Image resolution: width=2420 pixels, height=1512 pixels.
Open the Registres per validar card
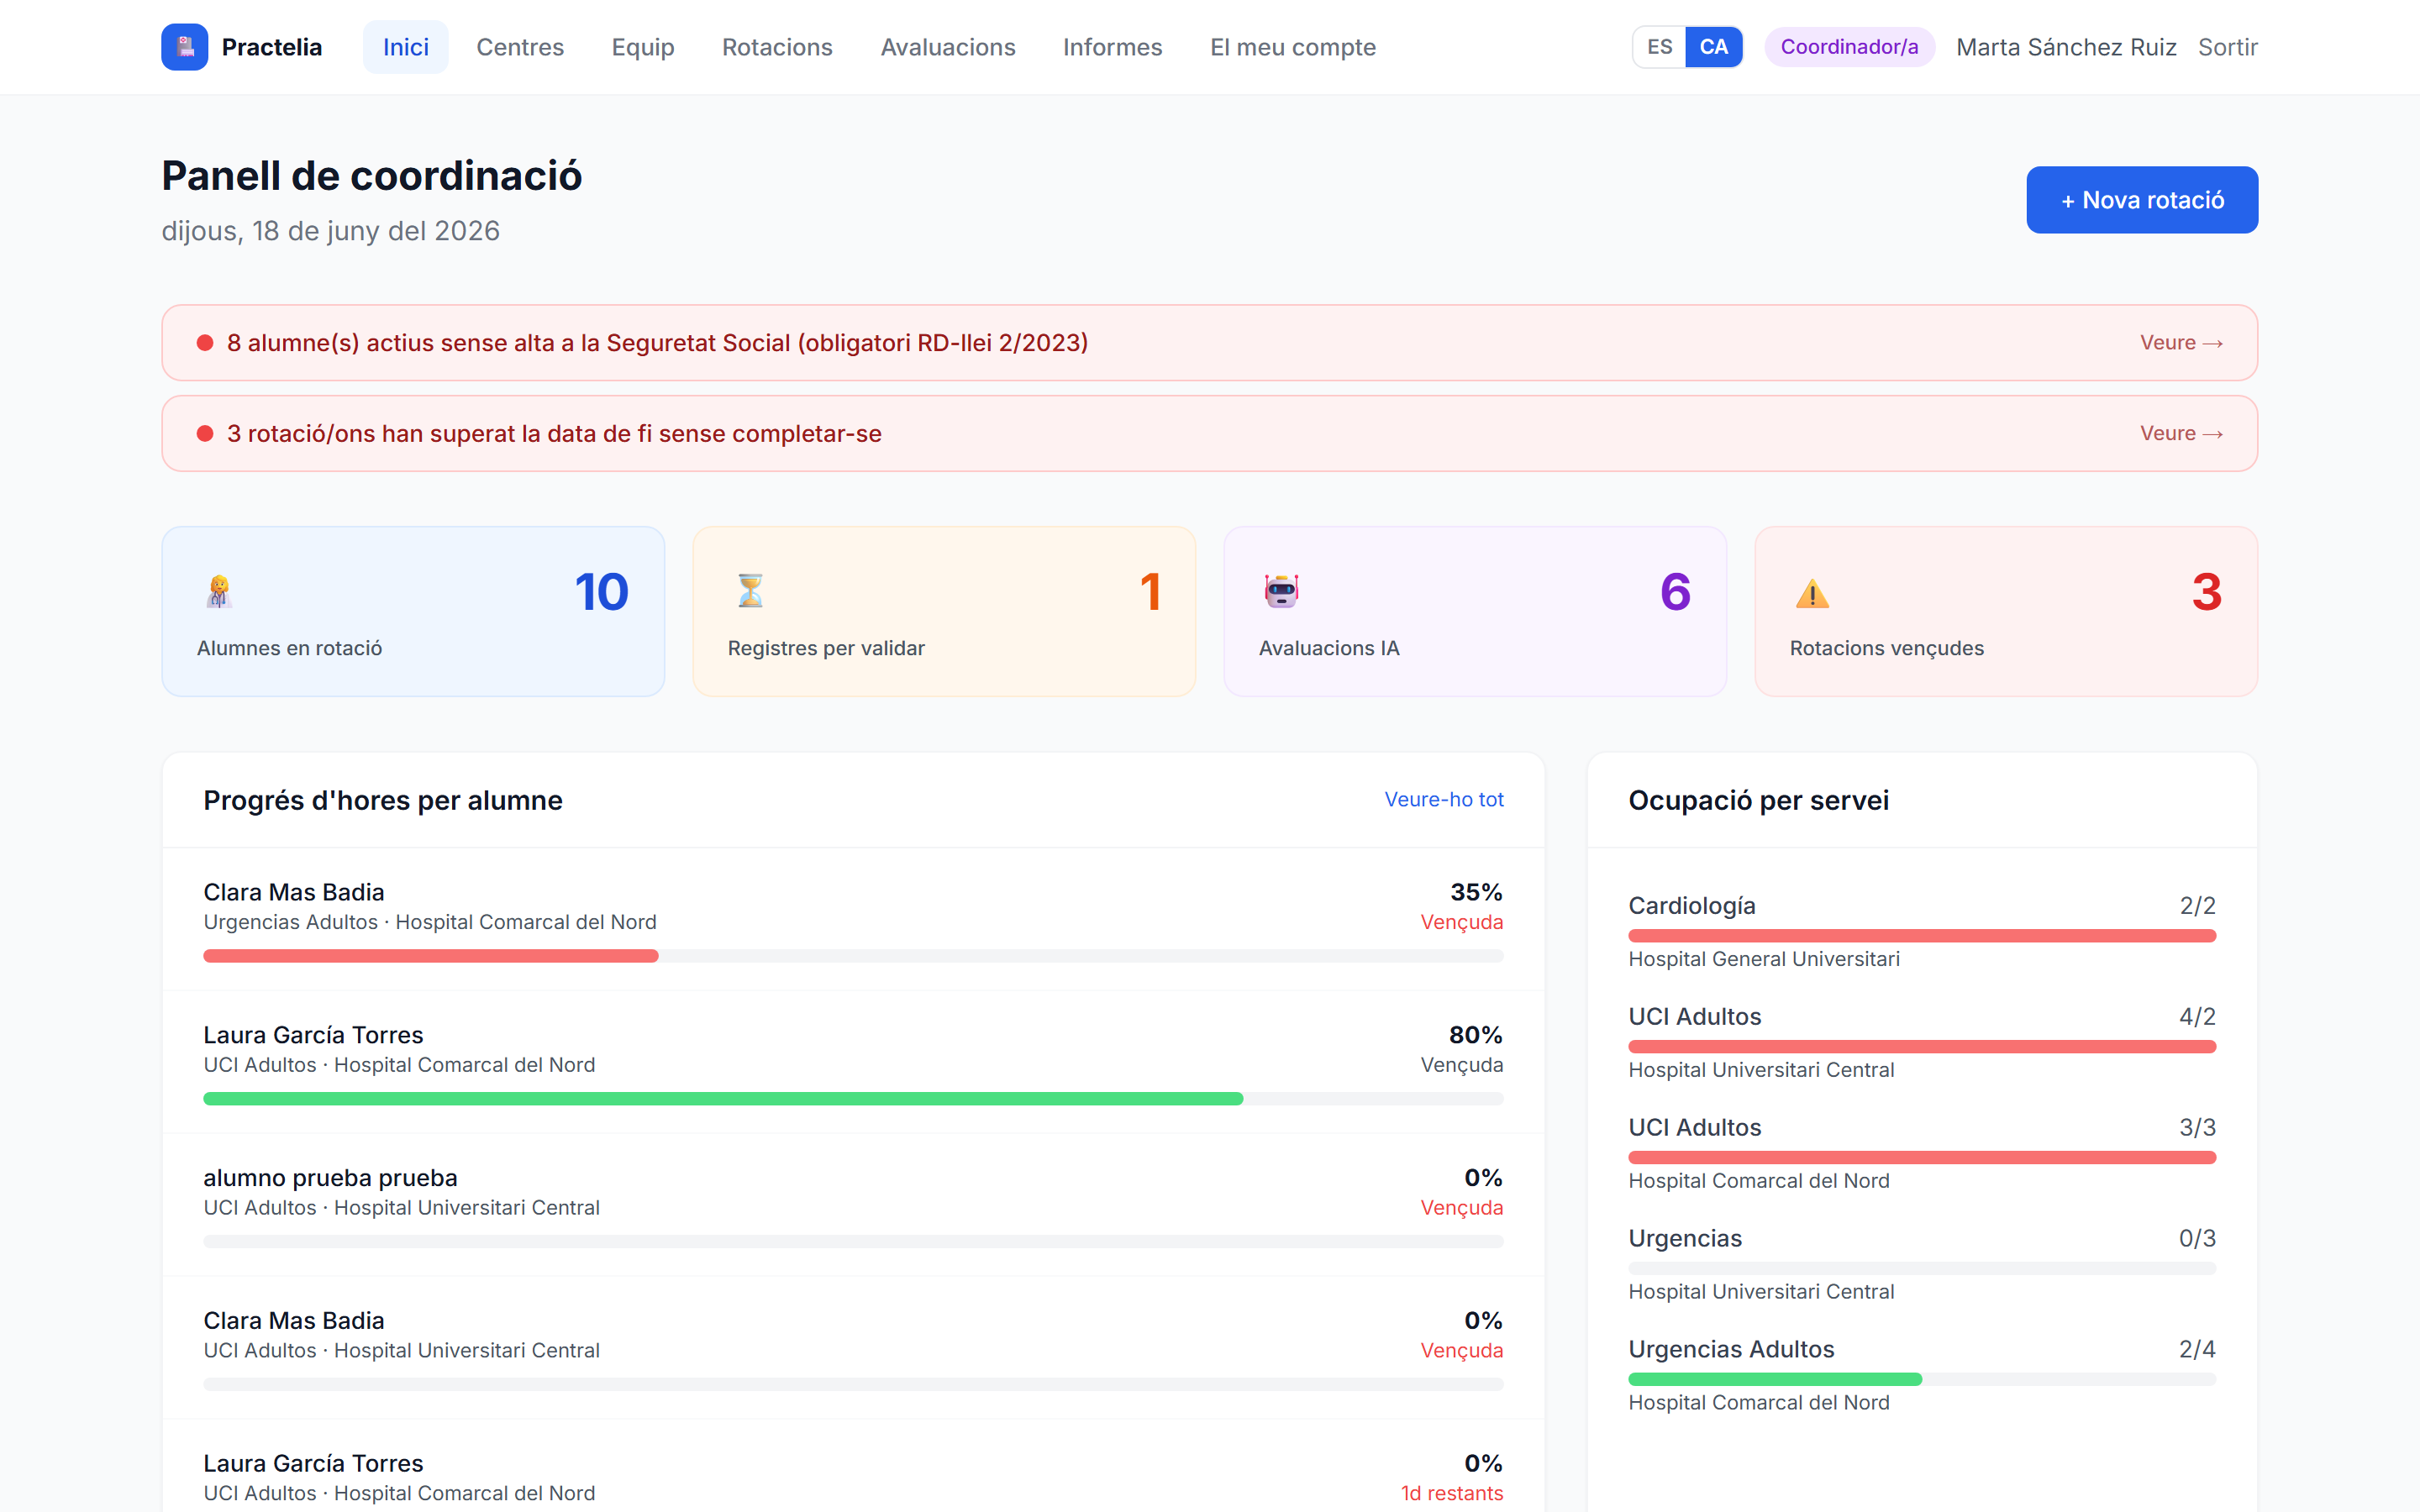(944, 611)
